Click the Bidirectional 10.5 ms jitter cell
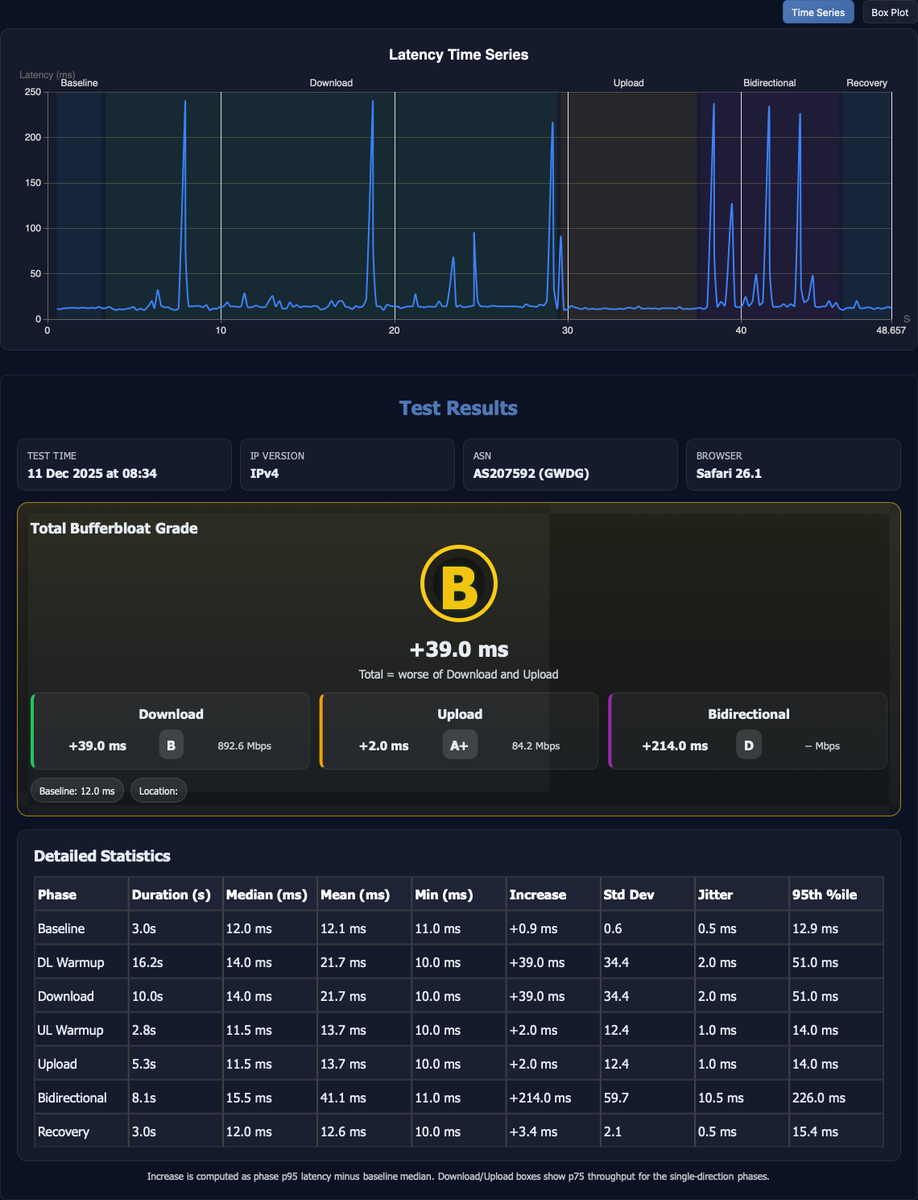Screen dimensions: 918x1200 click(740, 1098)
